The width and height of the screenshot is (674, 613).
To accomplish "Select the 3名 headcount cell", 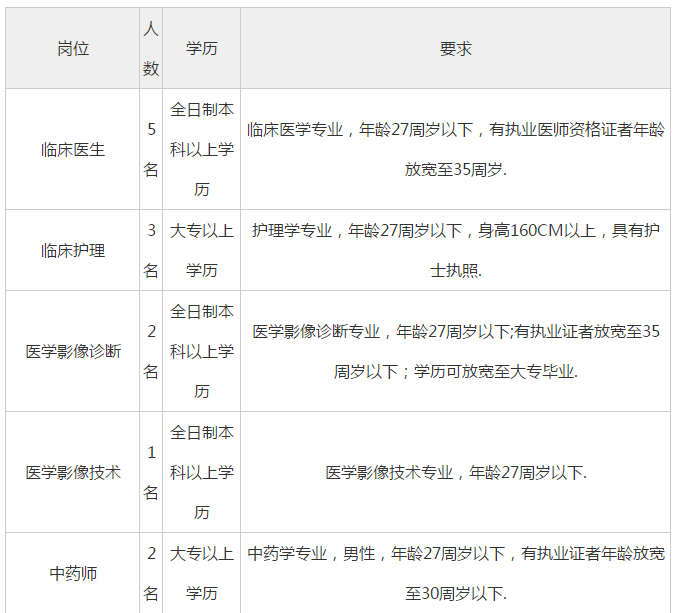I will [151, 250].
